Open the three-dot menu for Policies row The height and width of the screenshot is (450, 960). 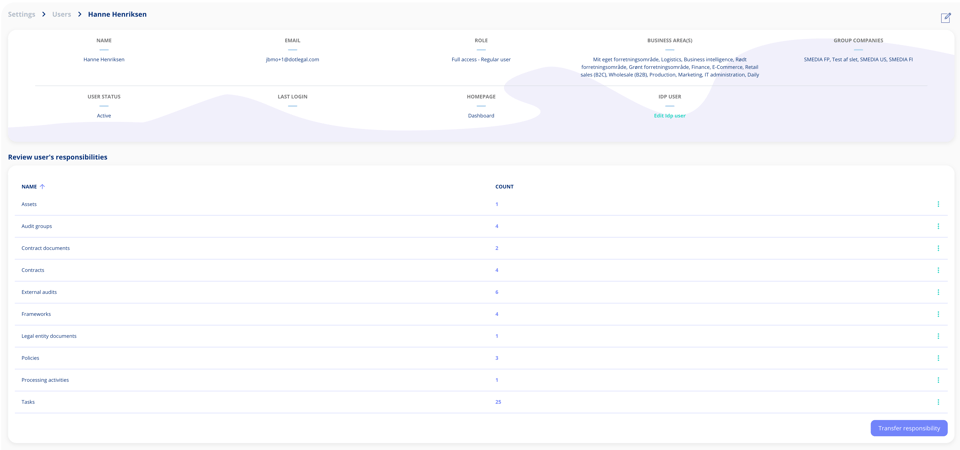[x=938, y=358]
